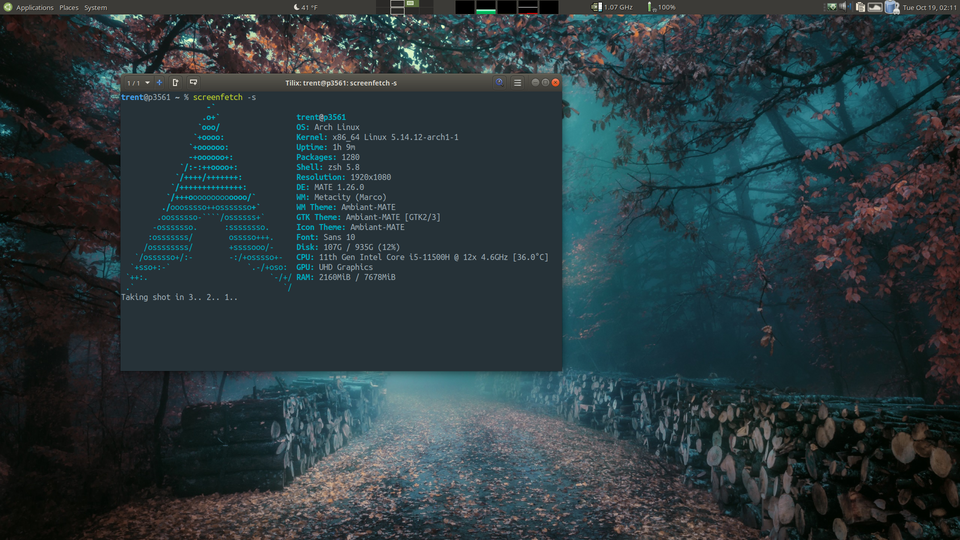This screenshot has width=960, height=540.
Task: Open the System menu
Action: pos(96,7)
